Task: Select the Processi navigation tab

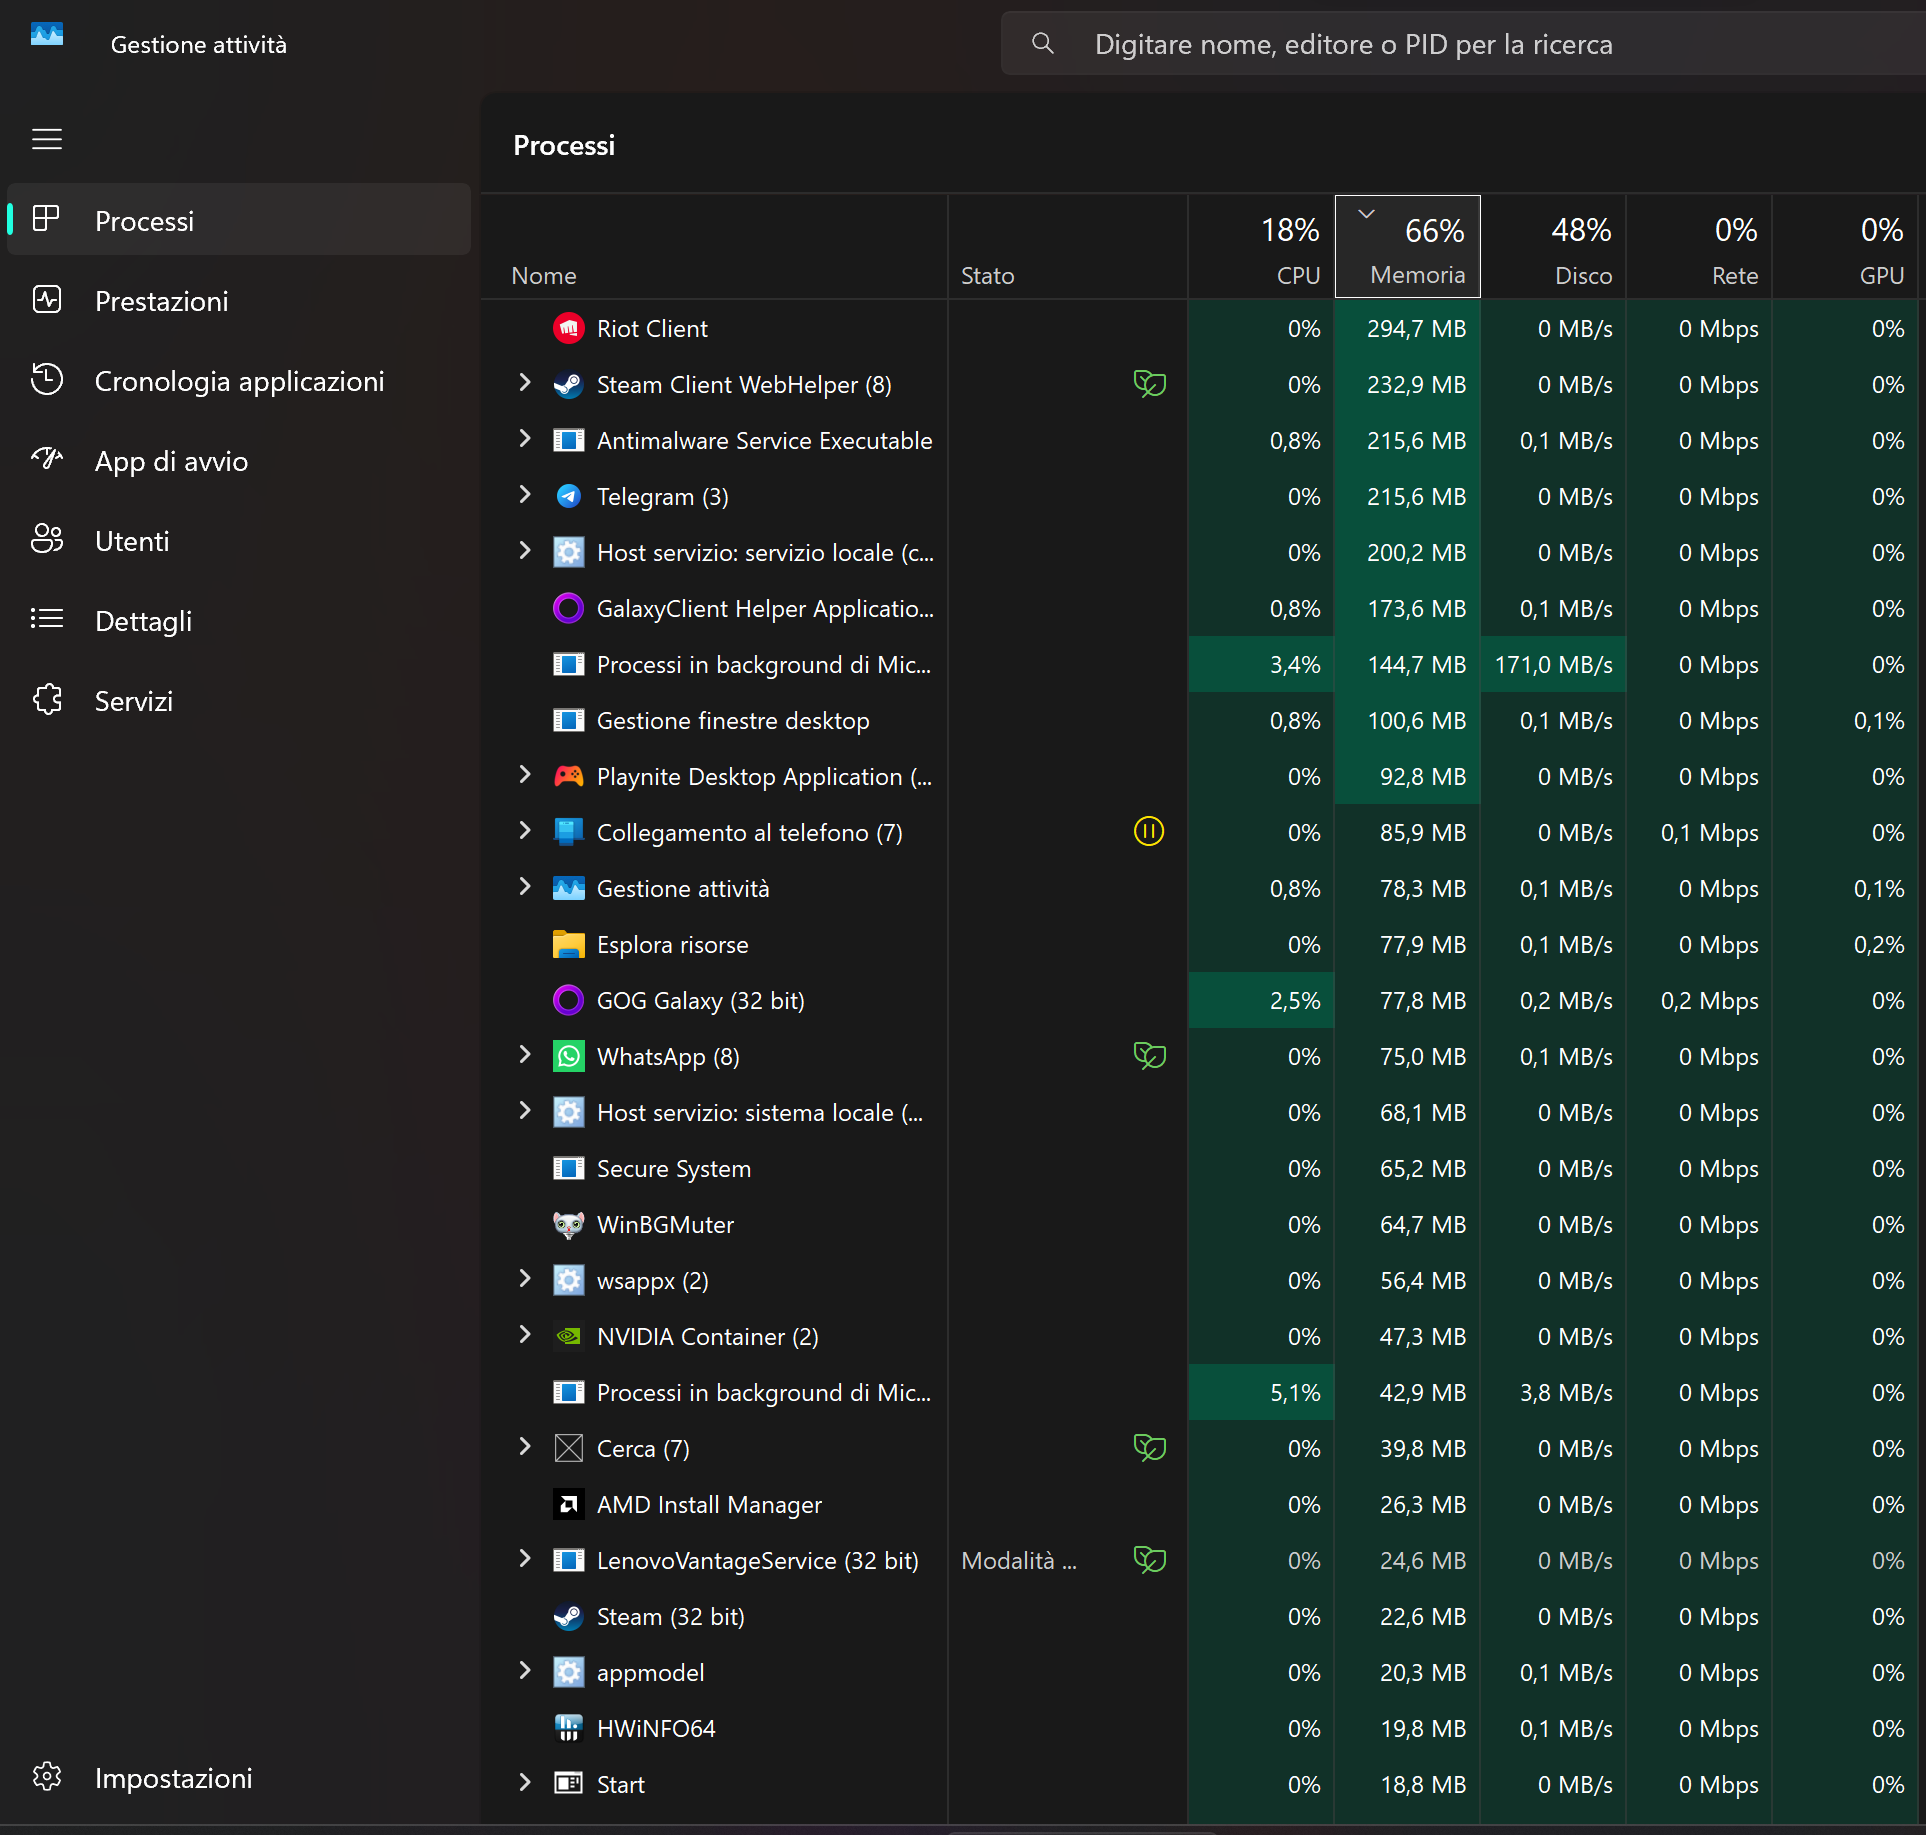Action: [144, 221]
